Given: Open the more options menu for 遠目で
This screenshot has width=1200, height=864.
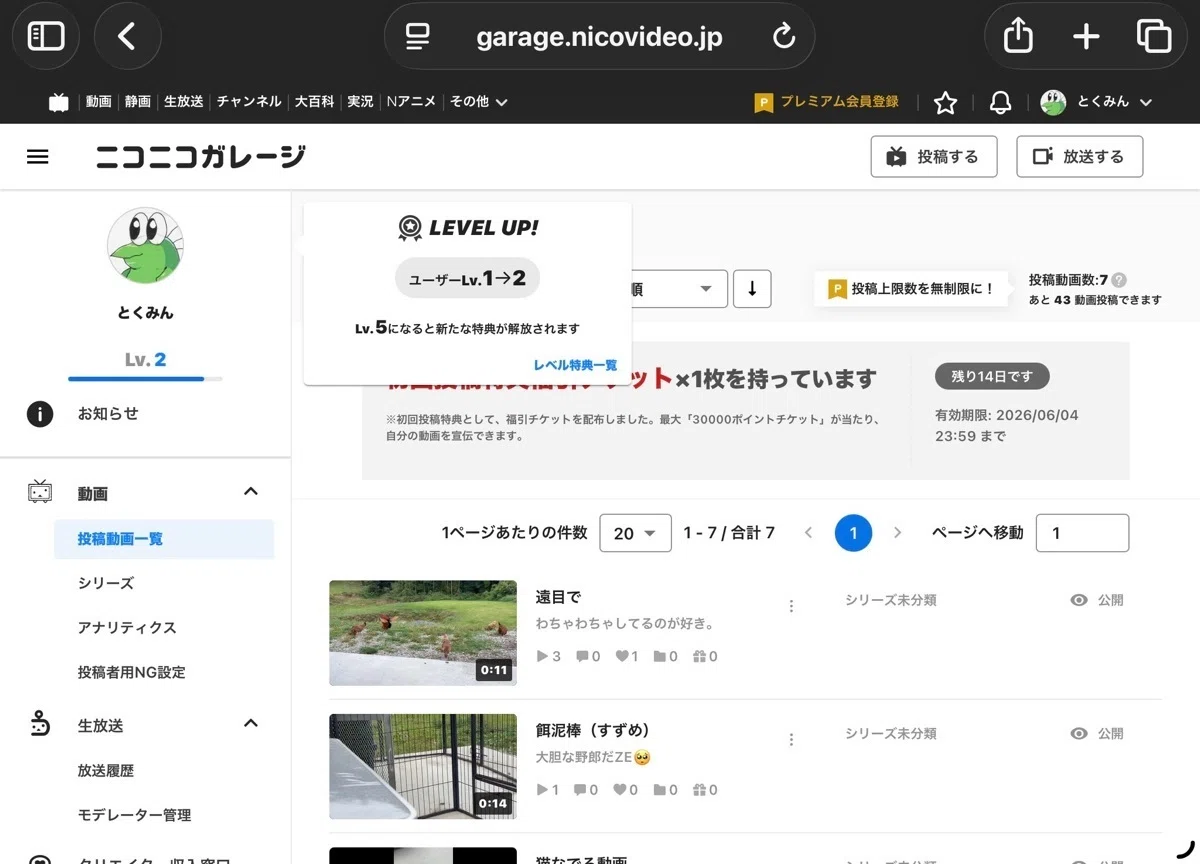Looking at the screenshot, I should 791,606.
